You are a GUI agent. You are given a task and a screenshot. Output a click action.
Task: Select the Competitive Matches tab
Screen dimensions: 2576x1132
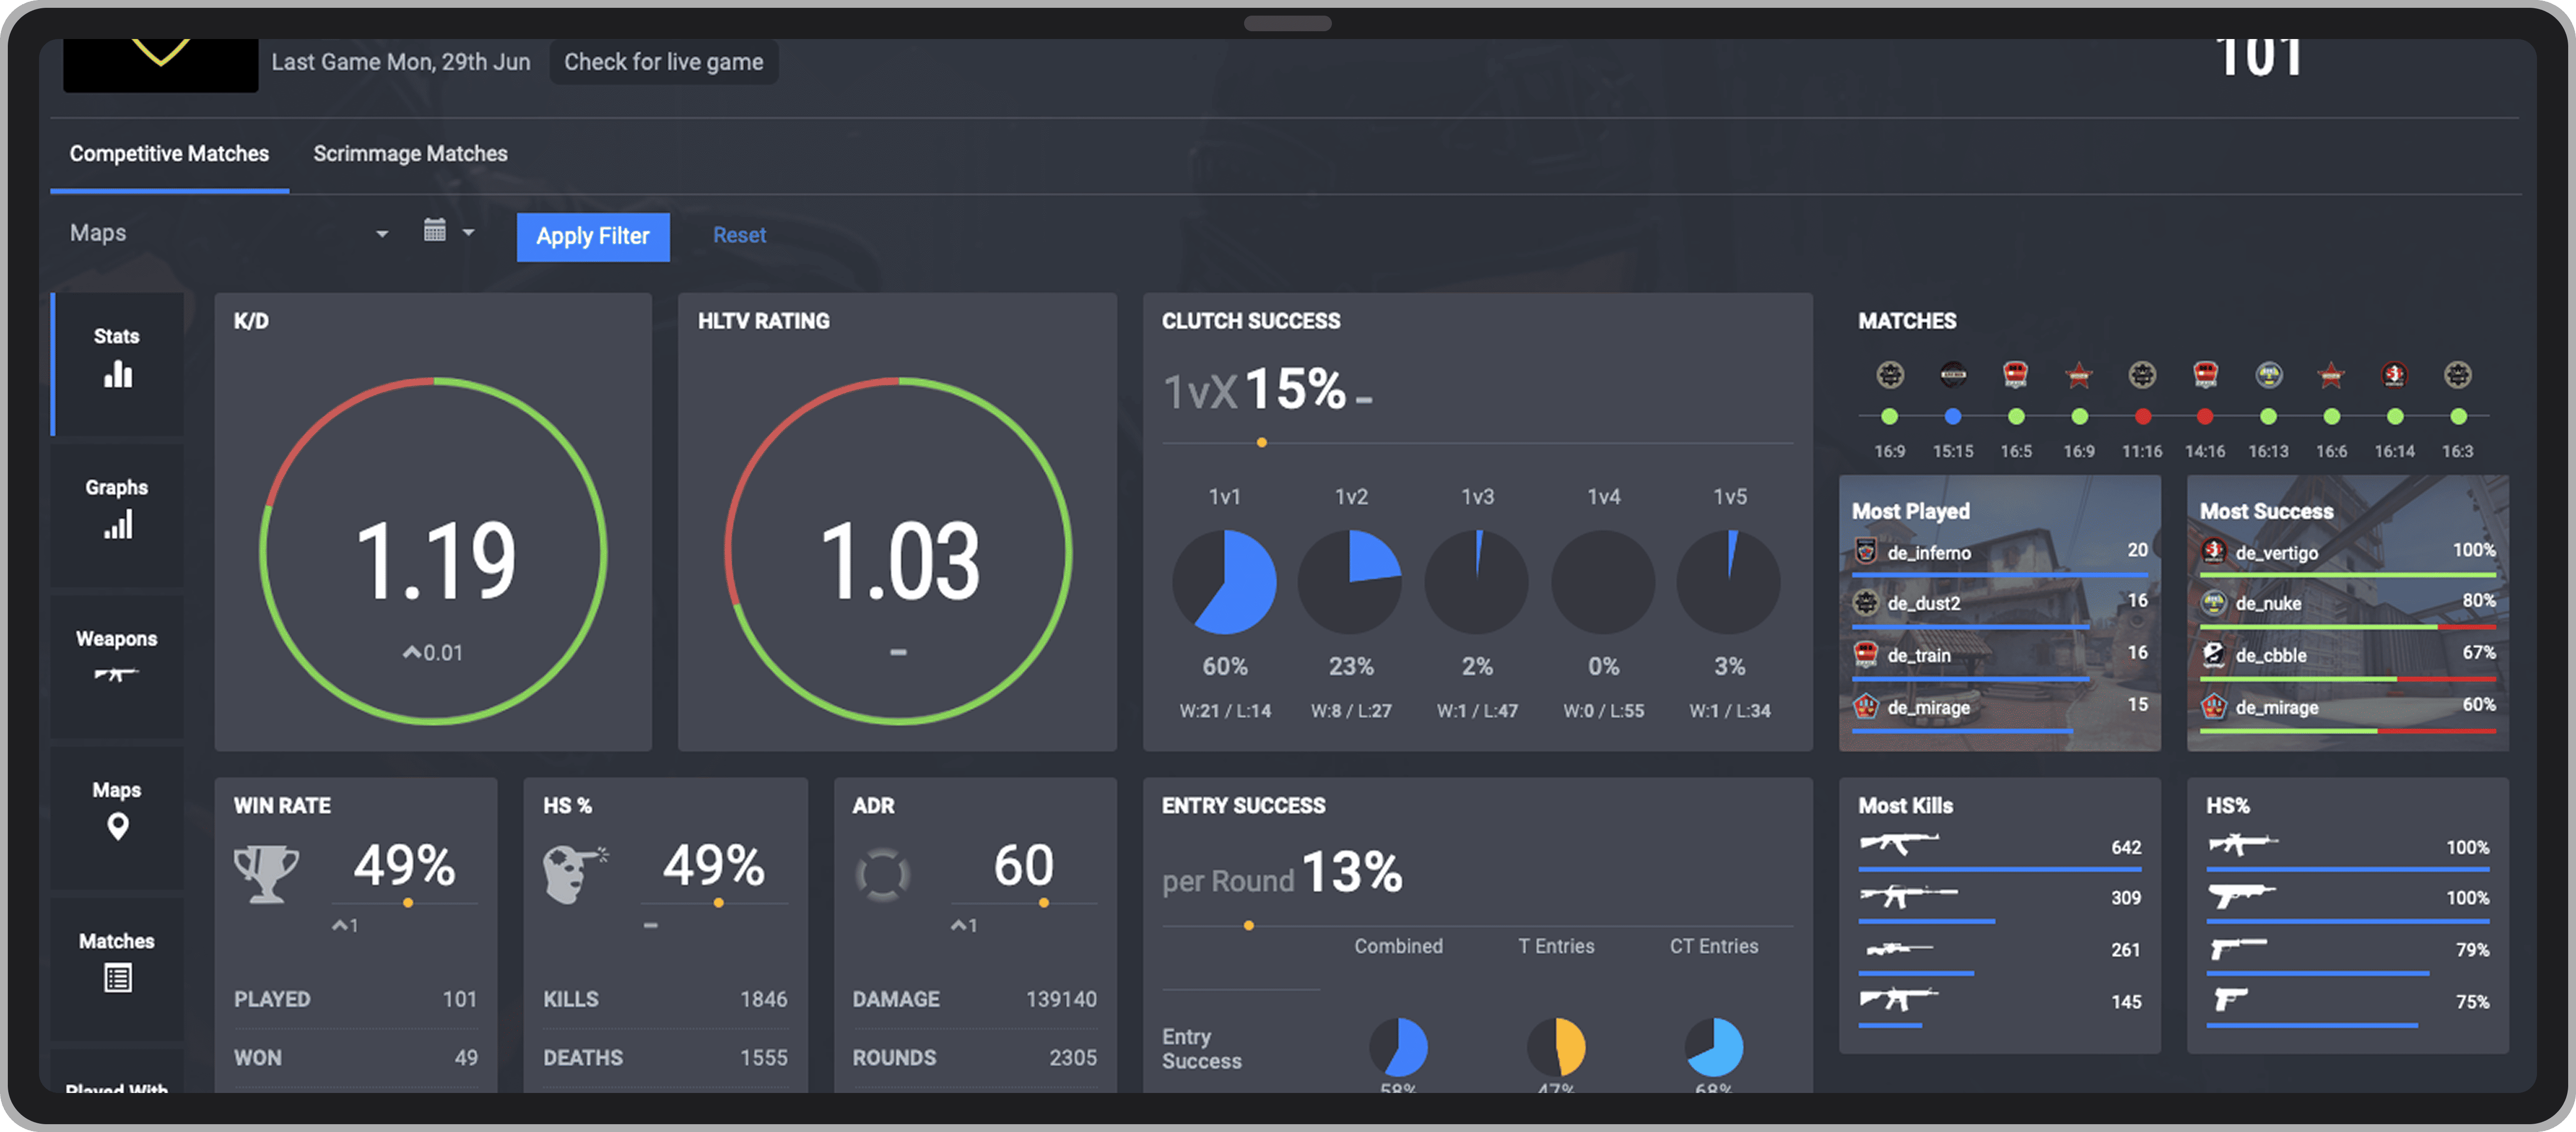click(169, 154)
